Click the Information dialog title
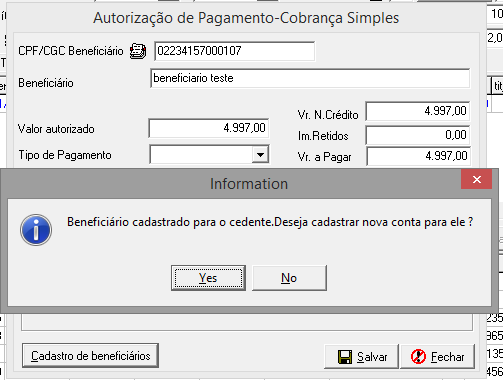 (249, 184)
